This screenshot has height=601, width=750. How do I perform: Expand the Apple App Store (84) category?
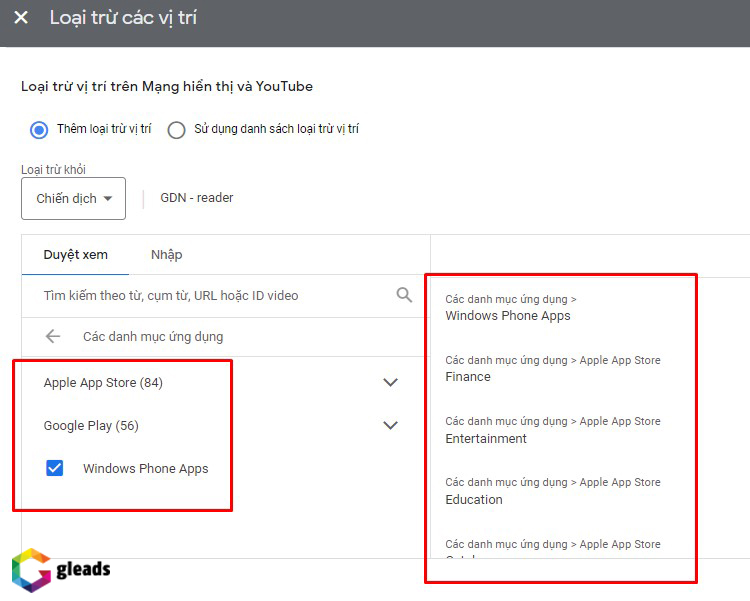390,382
